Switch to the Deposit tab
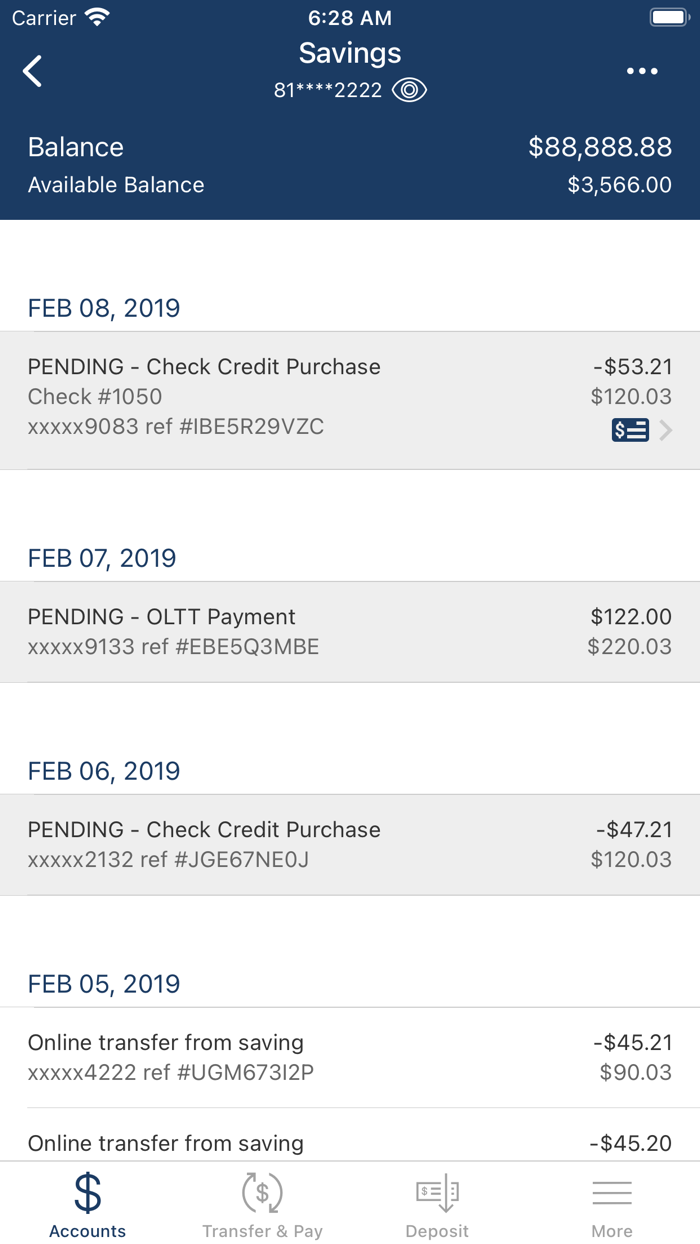The height and width of the screenshot is (1244, 700). [x=437, y=1203]
